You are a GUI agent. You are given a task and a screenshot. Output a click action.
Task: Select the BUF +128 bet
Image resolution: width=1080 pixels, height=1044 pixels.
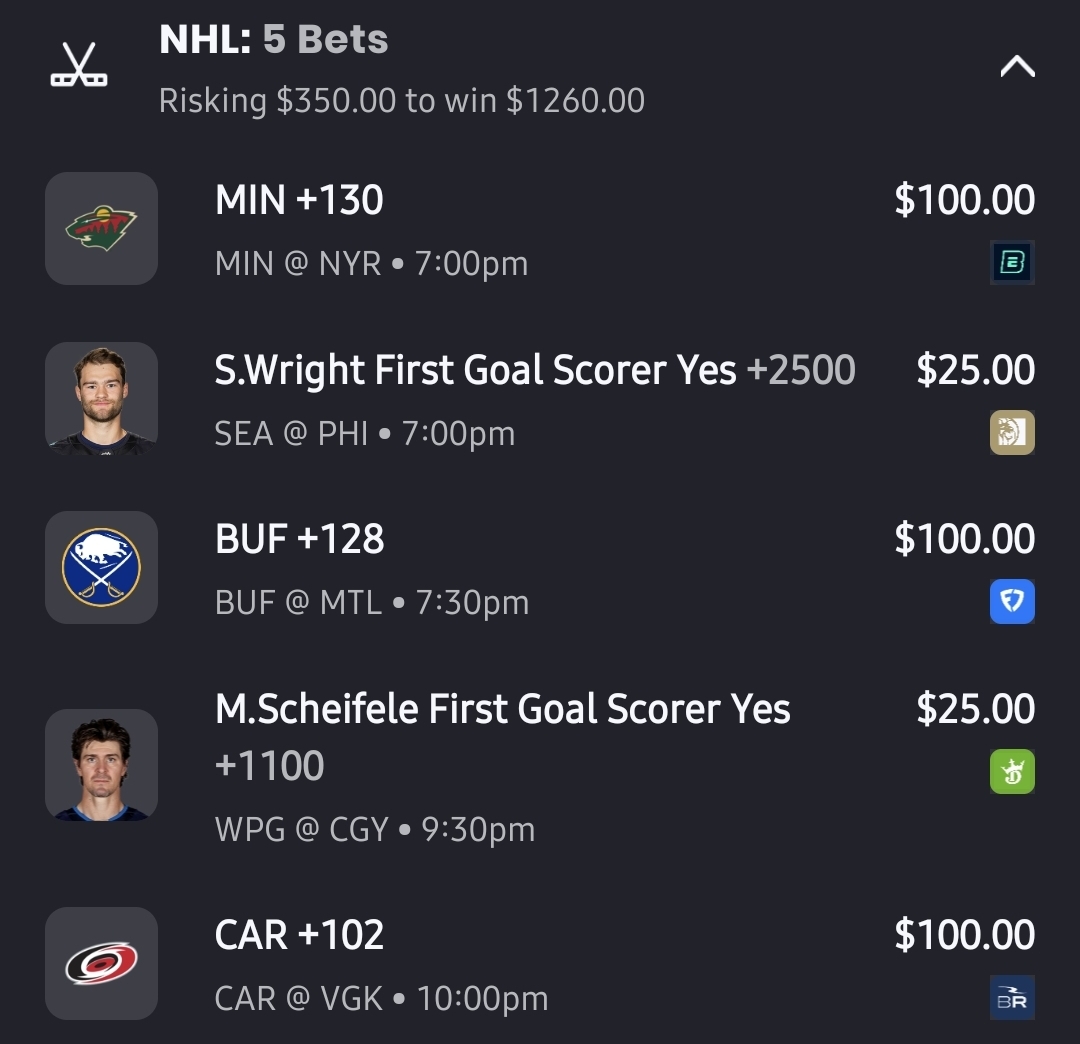tap(299, 539)
